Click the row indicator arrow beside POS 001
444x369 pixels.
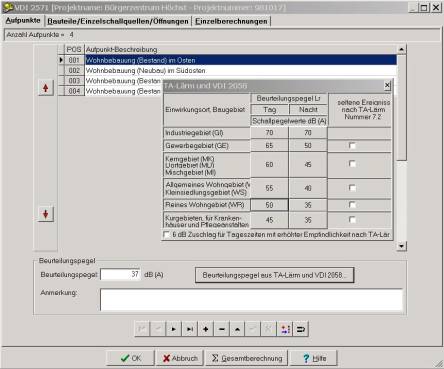[61, 60]
